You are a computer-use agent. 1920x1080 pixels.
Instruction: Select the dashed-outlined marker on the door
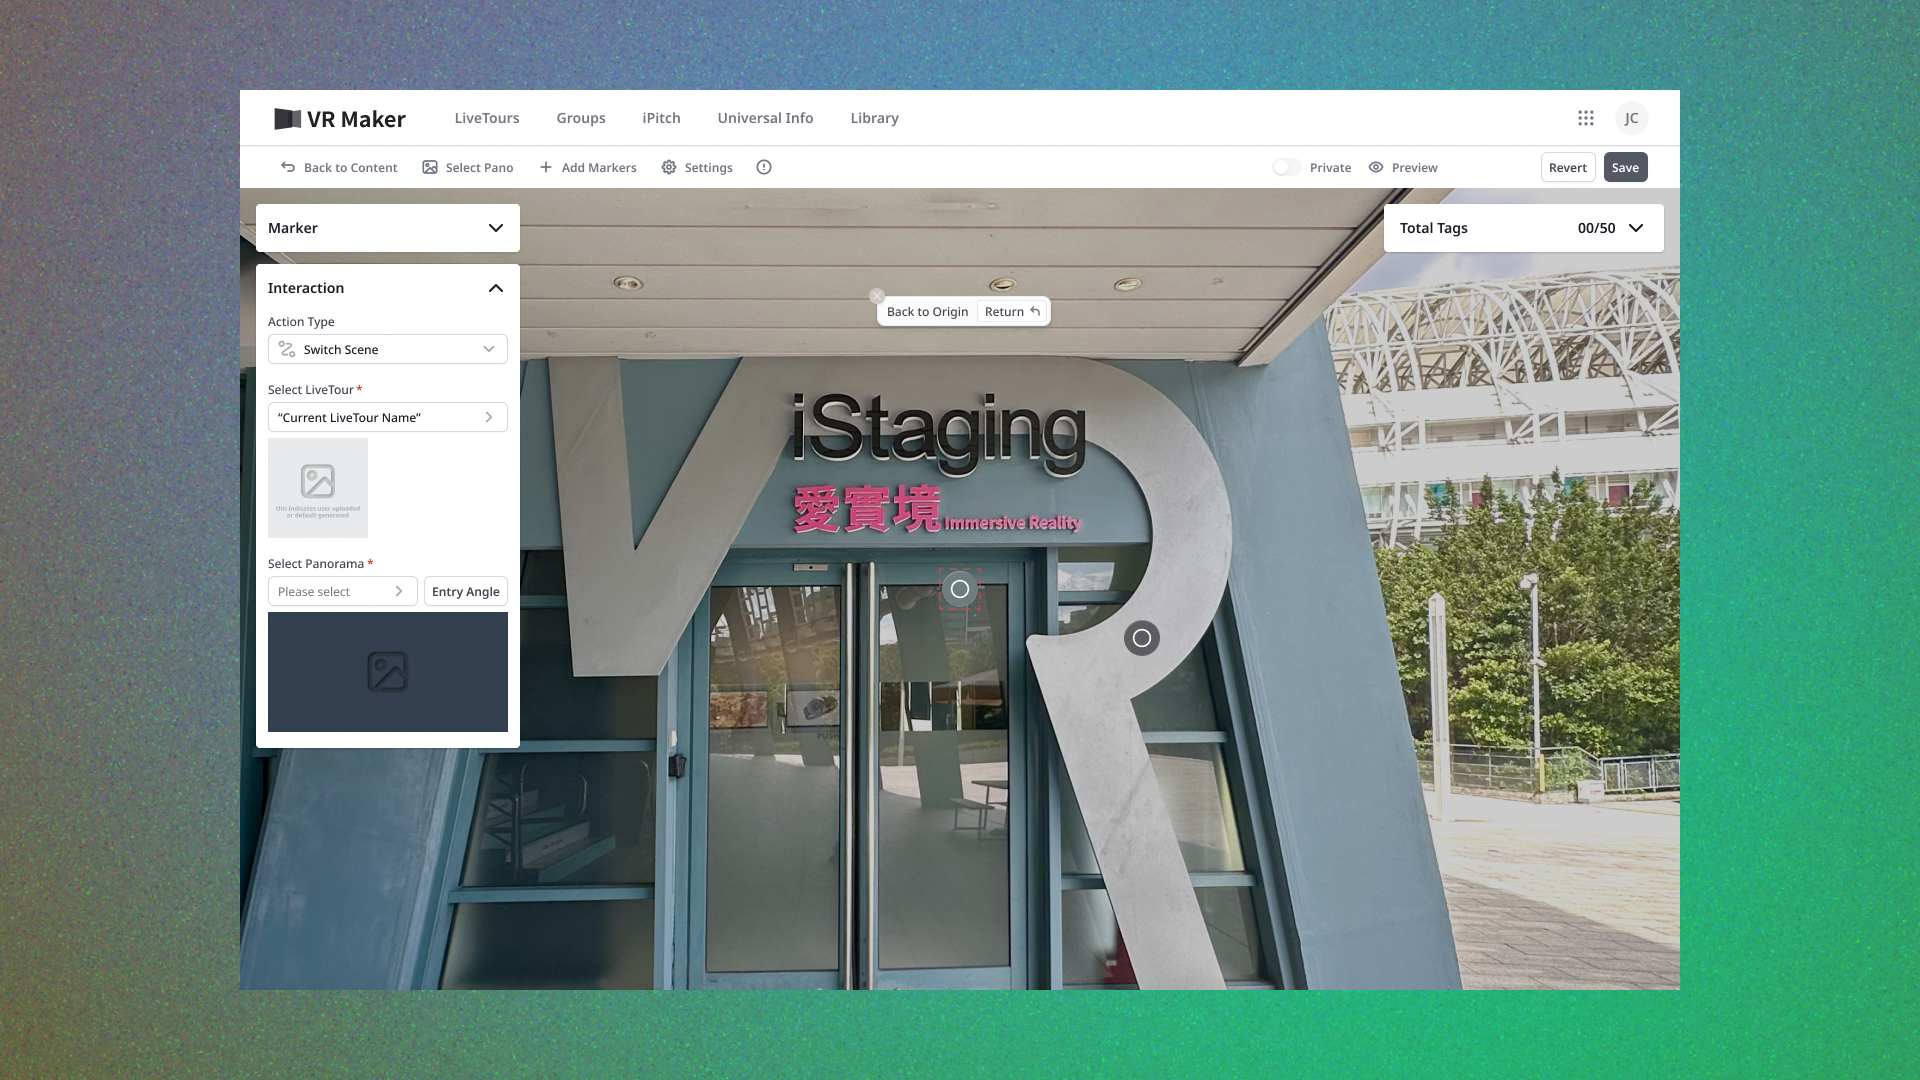tap(960, 589)
